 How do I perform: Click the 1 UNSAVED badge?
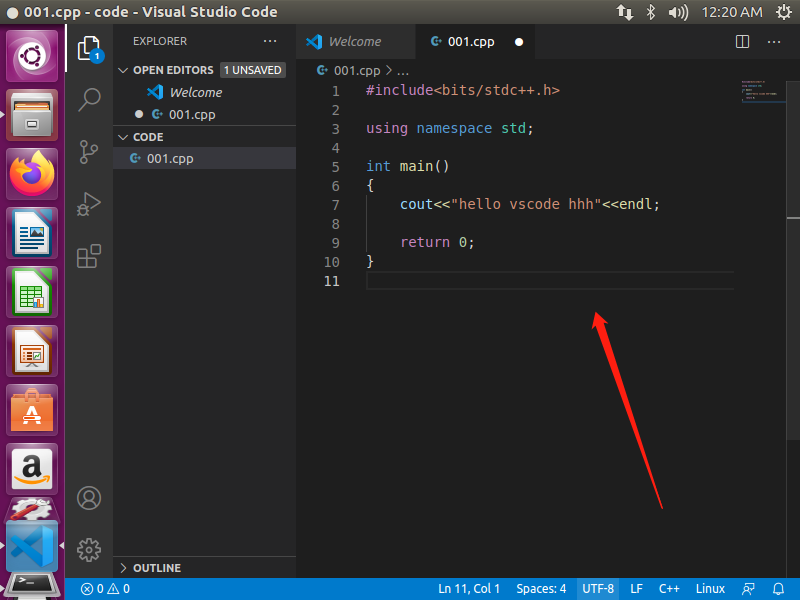click(x=253, y=70)
